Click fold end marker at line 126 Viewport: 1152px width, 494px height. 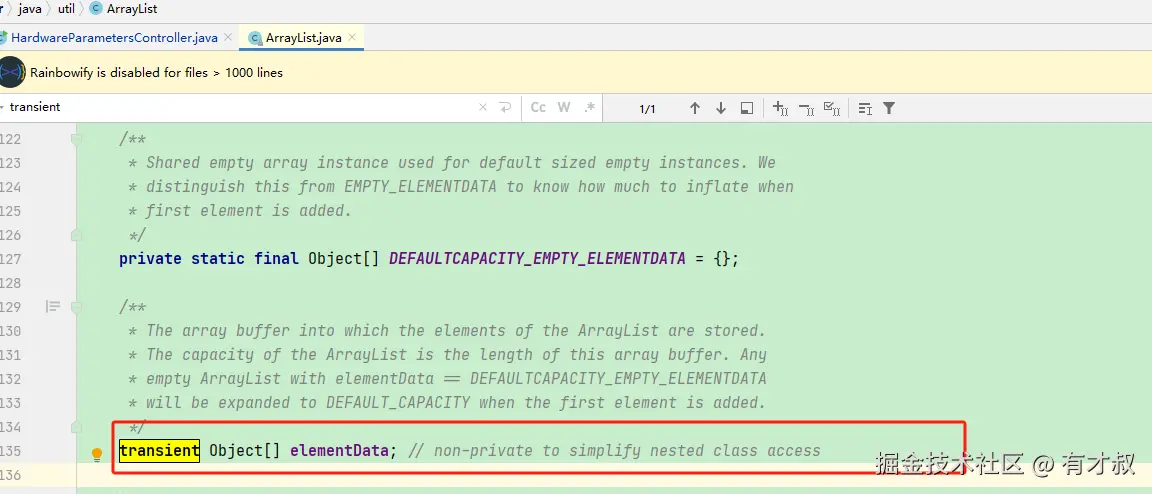[75, 235]
